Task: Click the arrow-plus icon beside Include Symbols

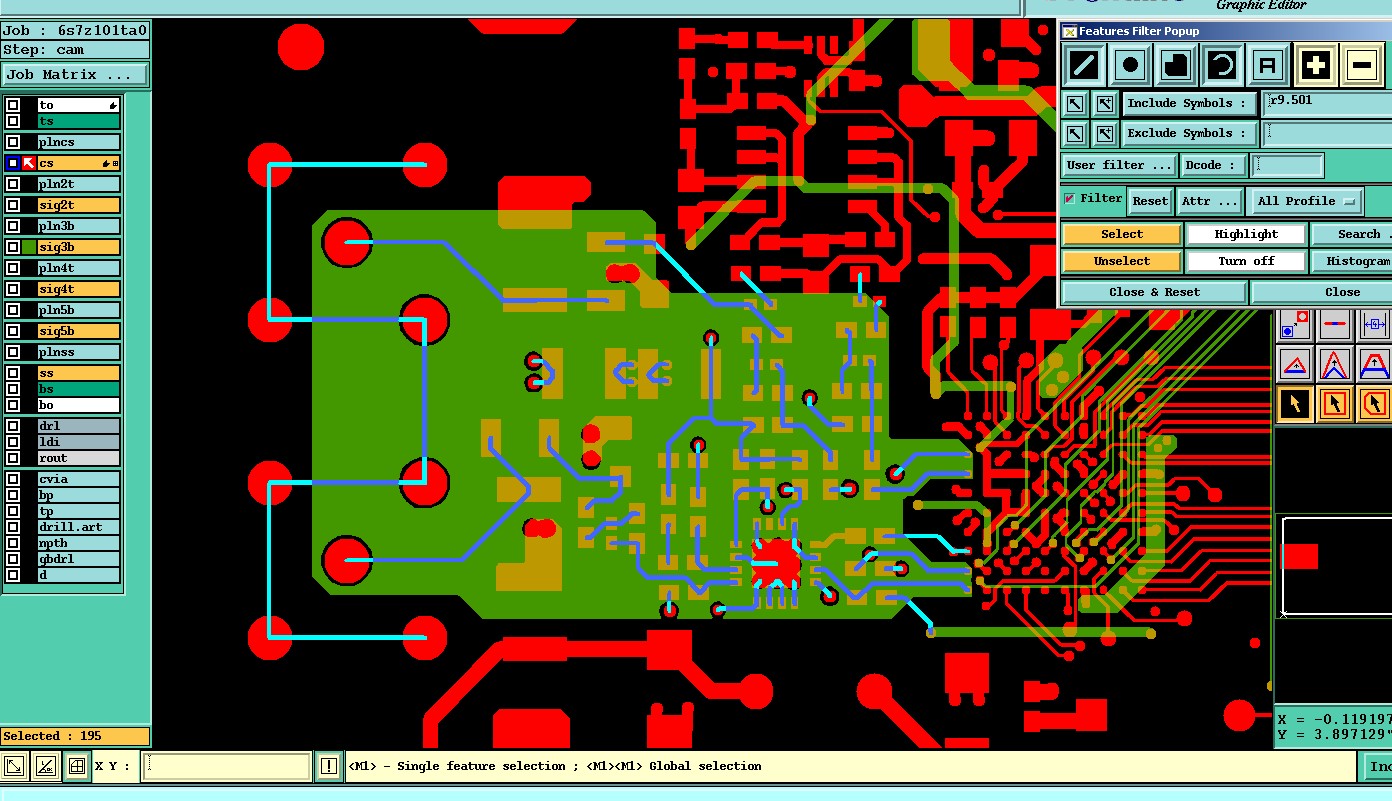Action: point(1104,103)
